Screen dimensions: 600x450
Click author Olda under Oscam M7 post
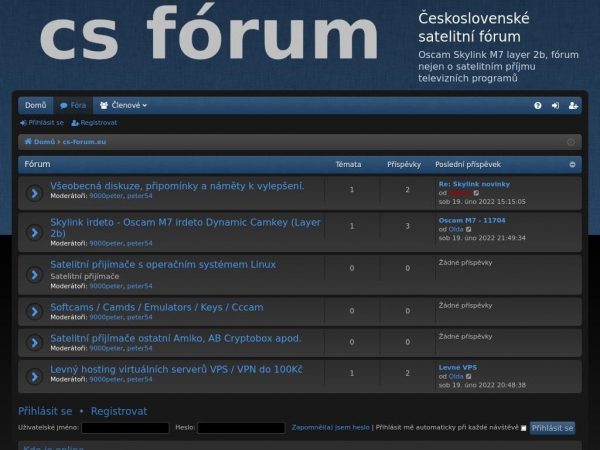456,230
